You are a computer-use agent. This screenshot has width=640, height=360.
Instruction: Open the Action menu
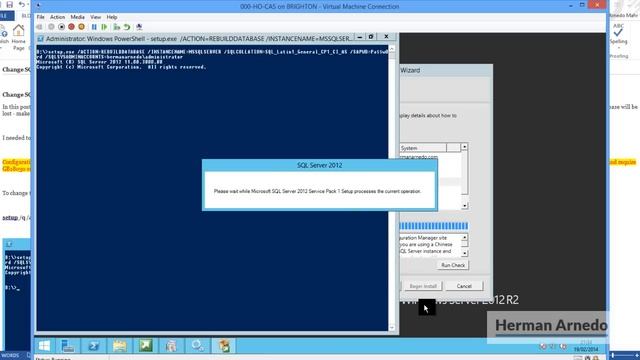point(58,17)
